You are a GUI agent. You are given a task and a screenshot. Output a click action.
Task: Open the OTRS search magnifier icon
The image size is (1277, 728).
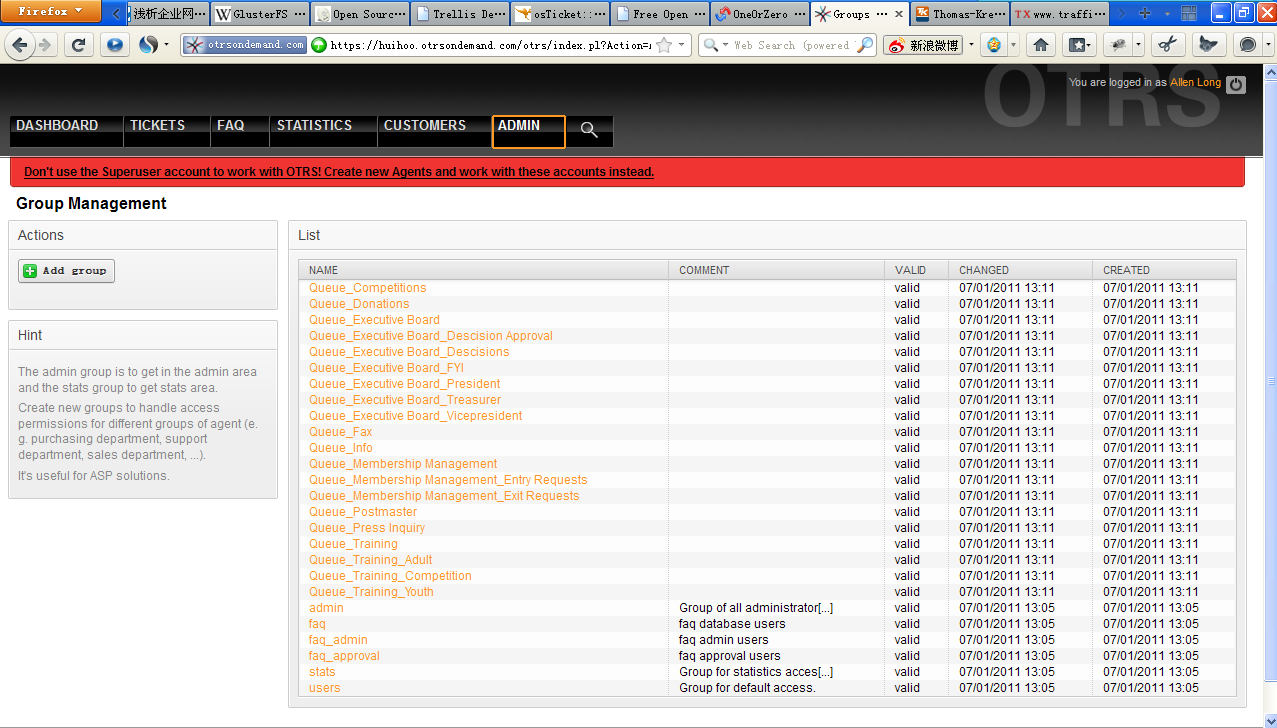[589, 130]
